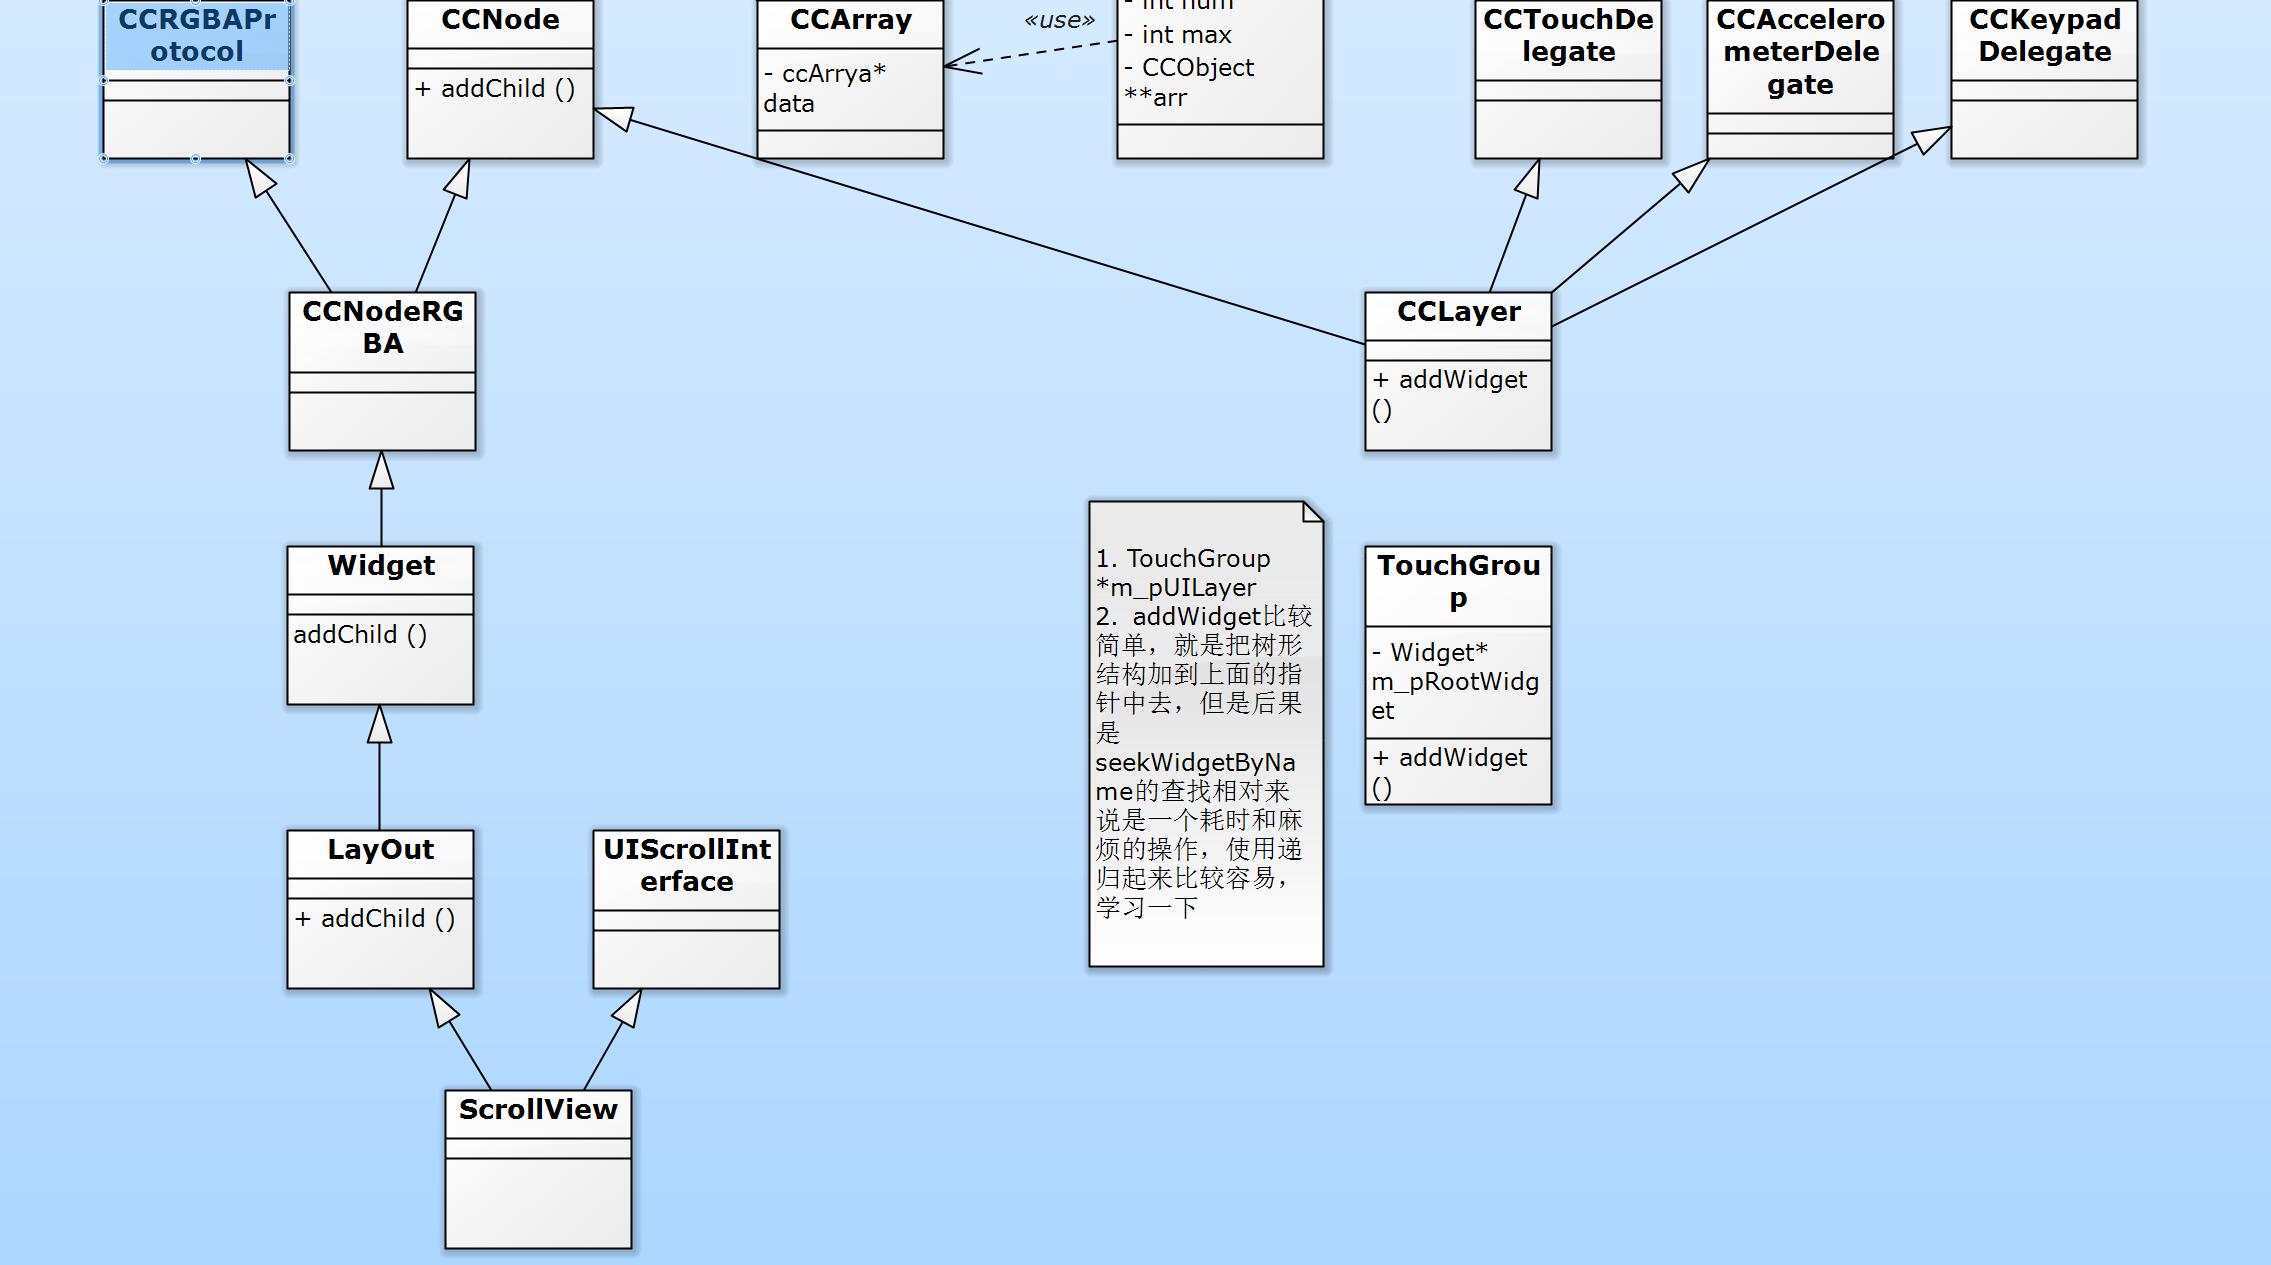The height and width of the screenshot is (1265, 2271).
Task: Click 'addChild ()' method in Widget class
Action: tap(360, 635)
